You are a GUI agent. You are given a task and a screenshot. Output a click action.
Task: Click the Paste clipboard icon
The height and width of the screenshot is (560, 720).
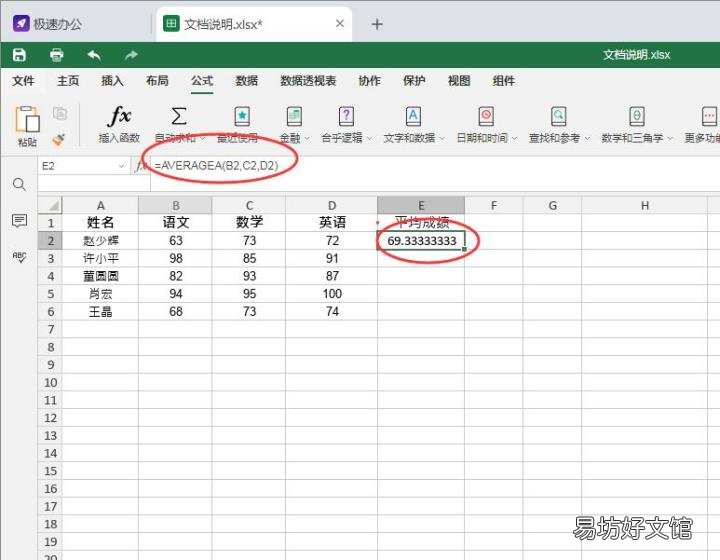[27, 119]
